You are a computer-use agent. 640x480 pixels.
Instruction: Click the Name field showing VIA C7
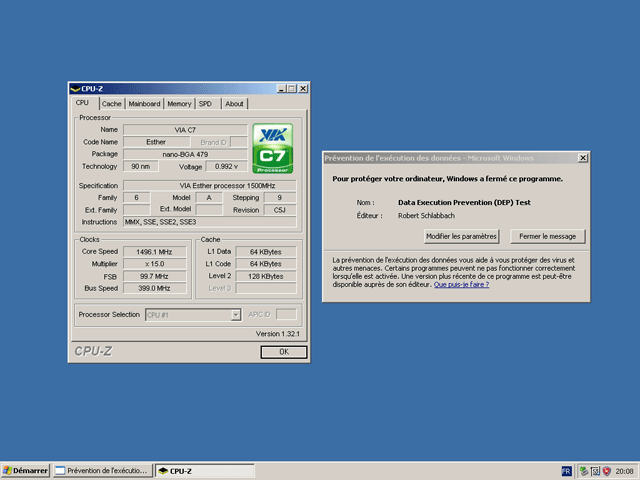[x=185, y=130]
